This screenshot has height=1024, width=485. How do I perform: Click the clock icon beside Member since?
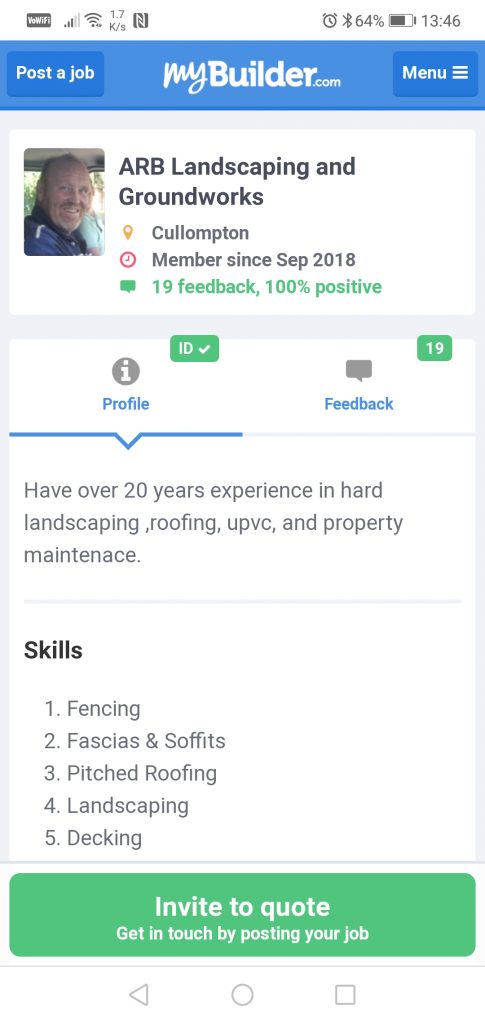128,260
